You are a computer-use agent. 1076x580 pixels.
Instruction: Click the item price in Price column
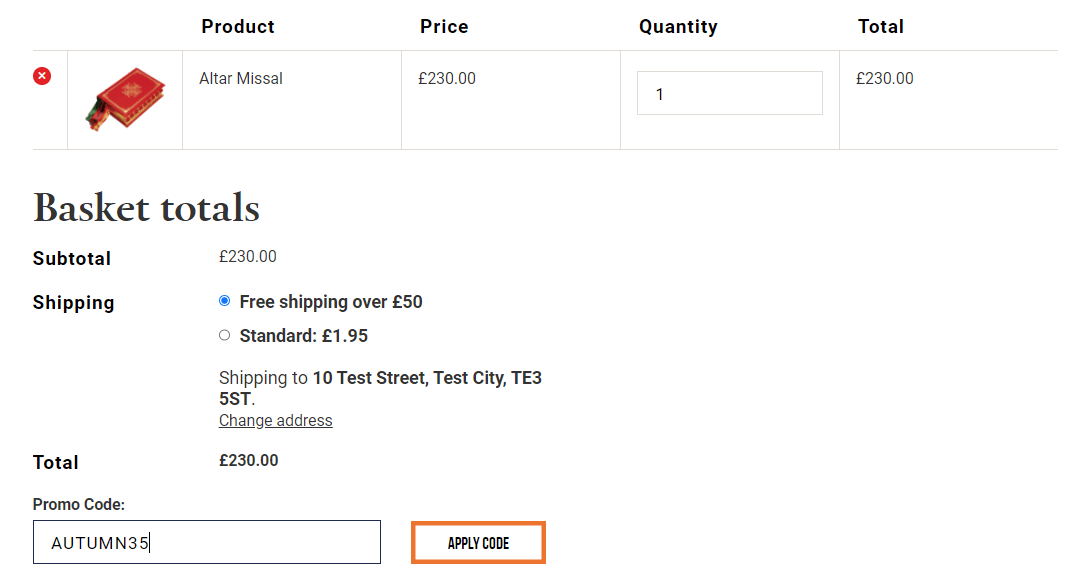(447, 78)
